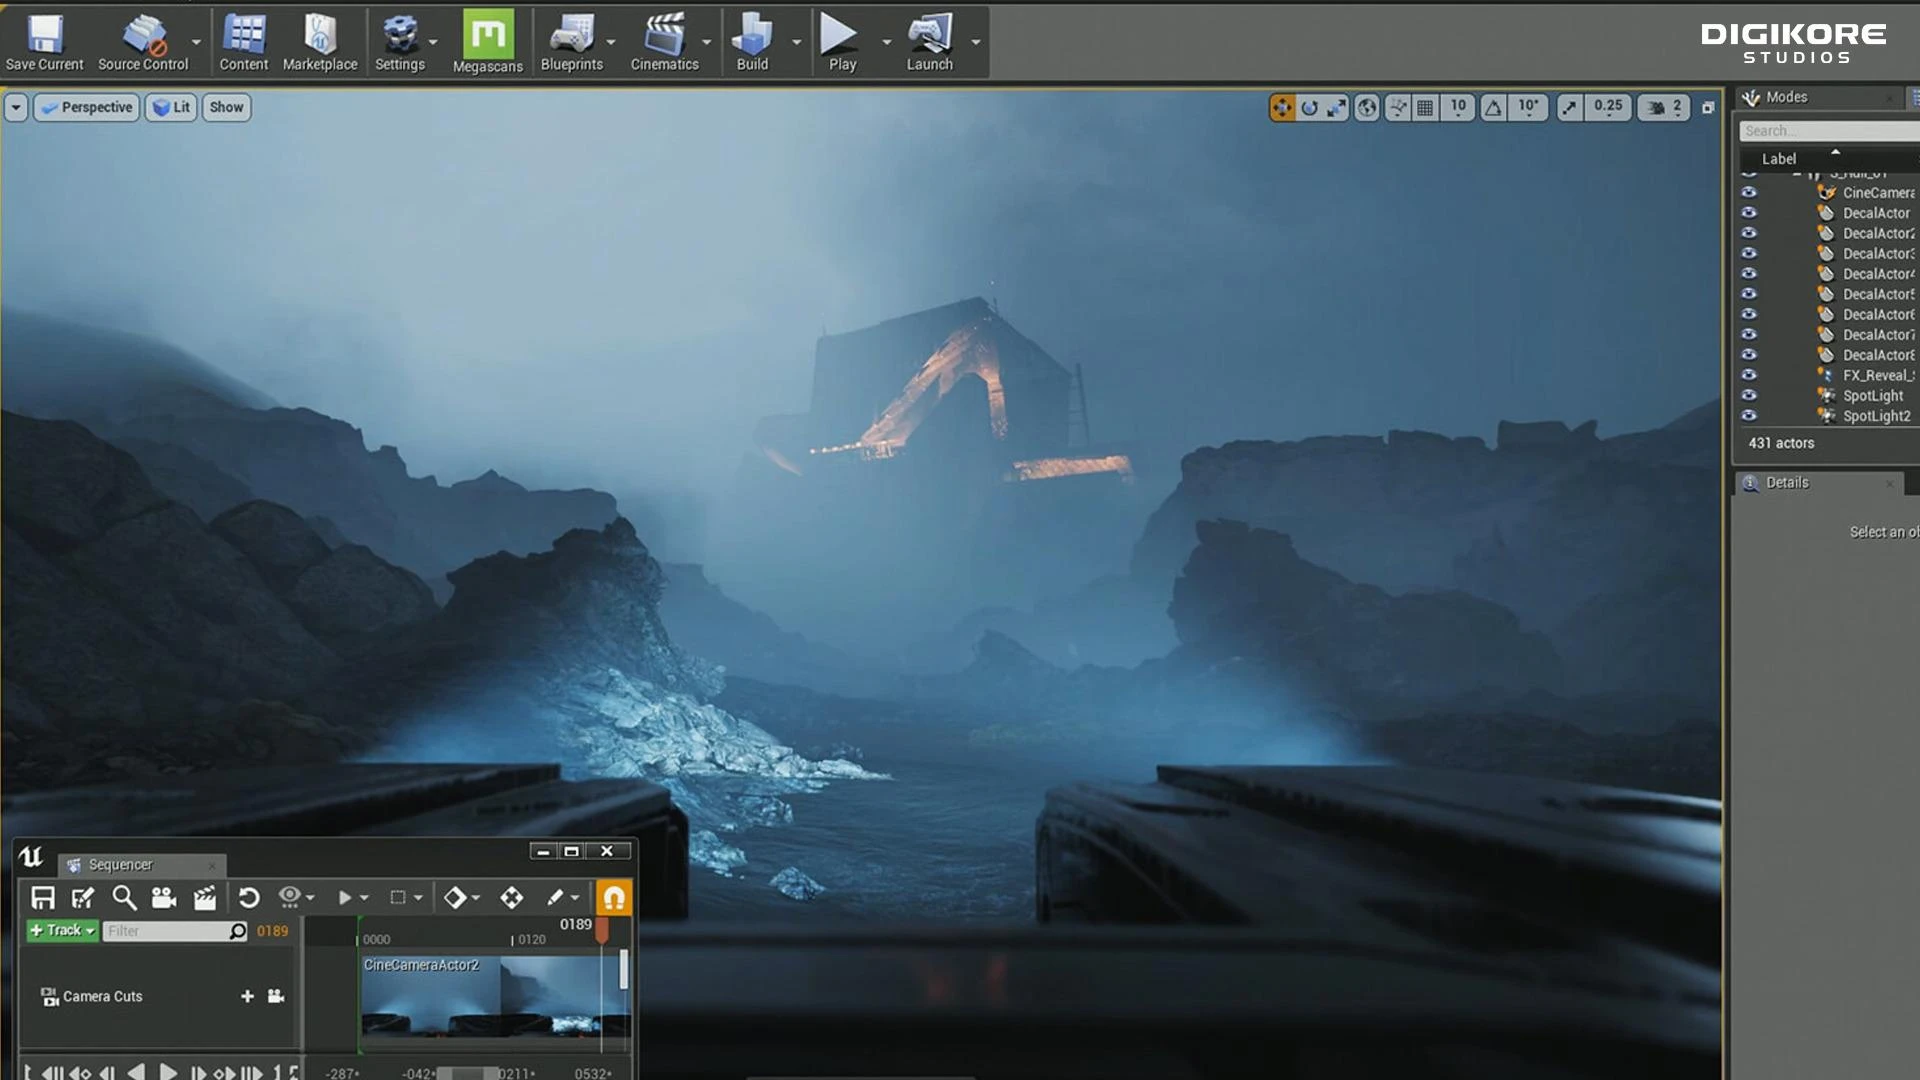
Task: Switch to the Details panel tab
Action: click(x=1786, y=483)
